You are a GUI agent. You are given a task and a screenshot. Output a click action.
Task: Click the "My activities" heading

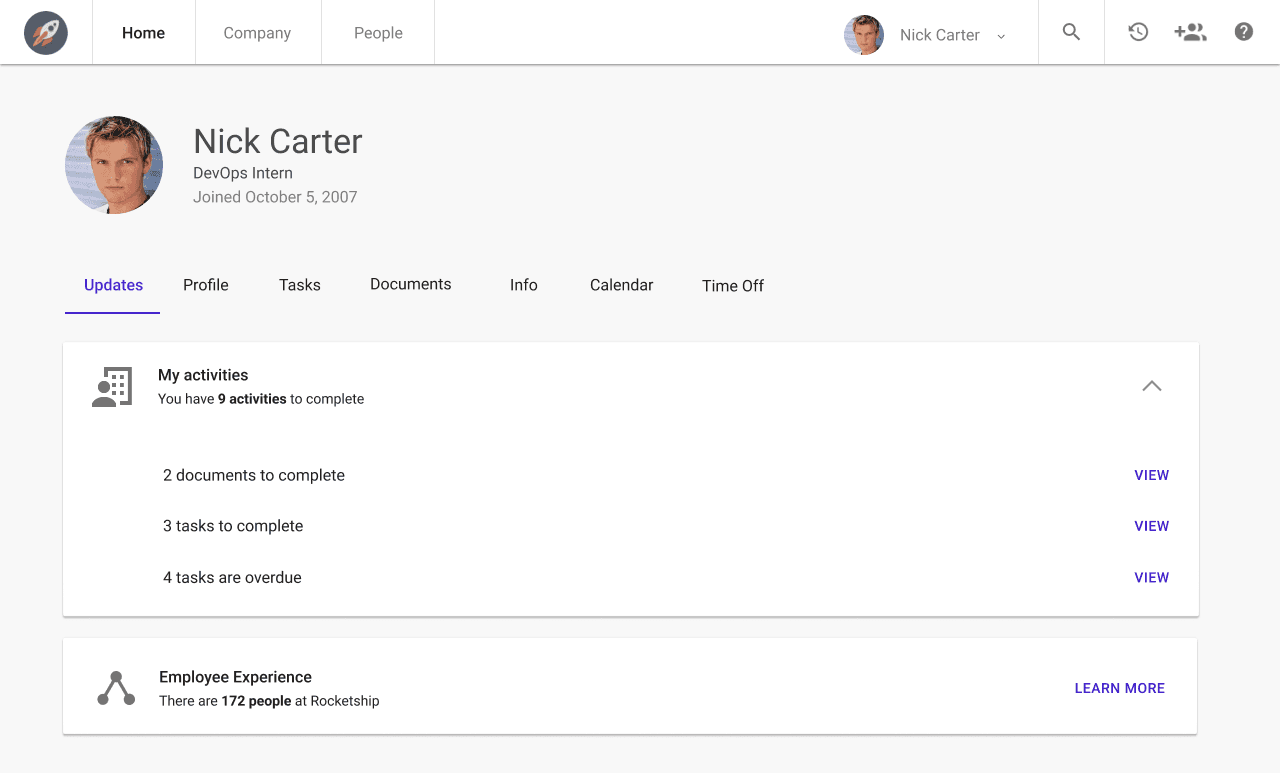203,375
